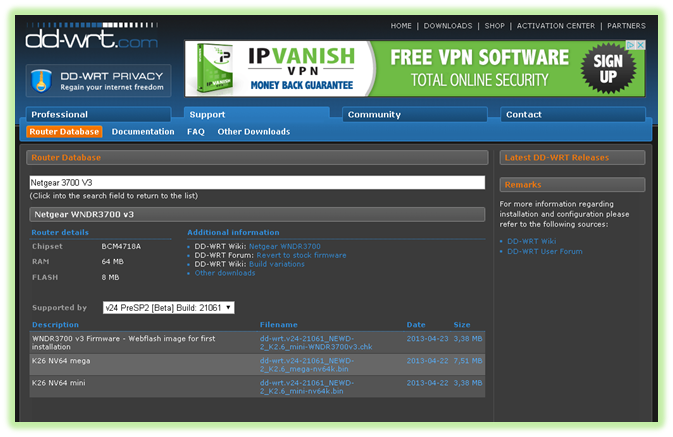Click the Date column header
673x437 pixels.
coord(416,325)
